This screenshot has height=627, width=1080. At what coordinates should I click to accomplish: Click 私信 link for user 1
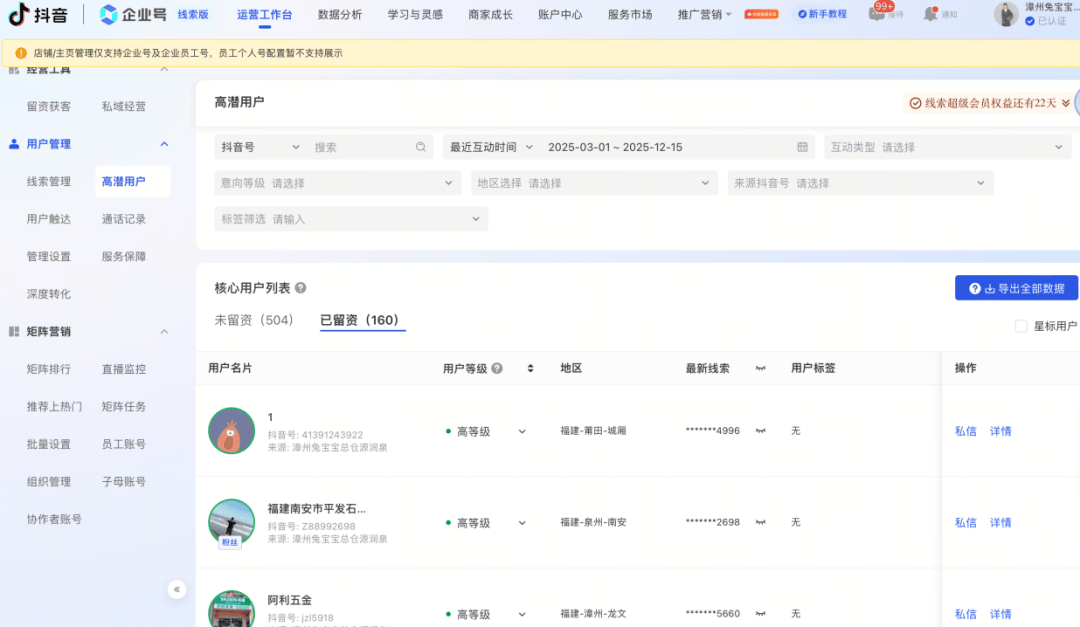(x=965, y=431)
